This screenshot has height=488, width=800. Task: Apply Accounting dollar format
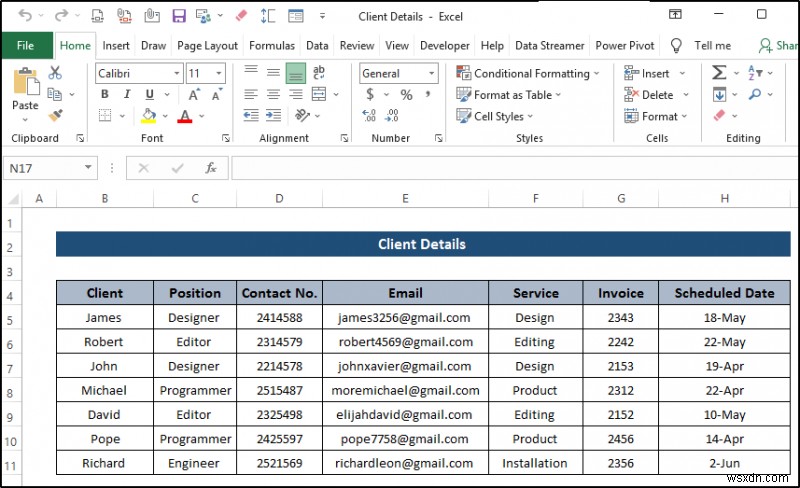(x=370, y=94)
